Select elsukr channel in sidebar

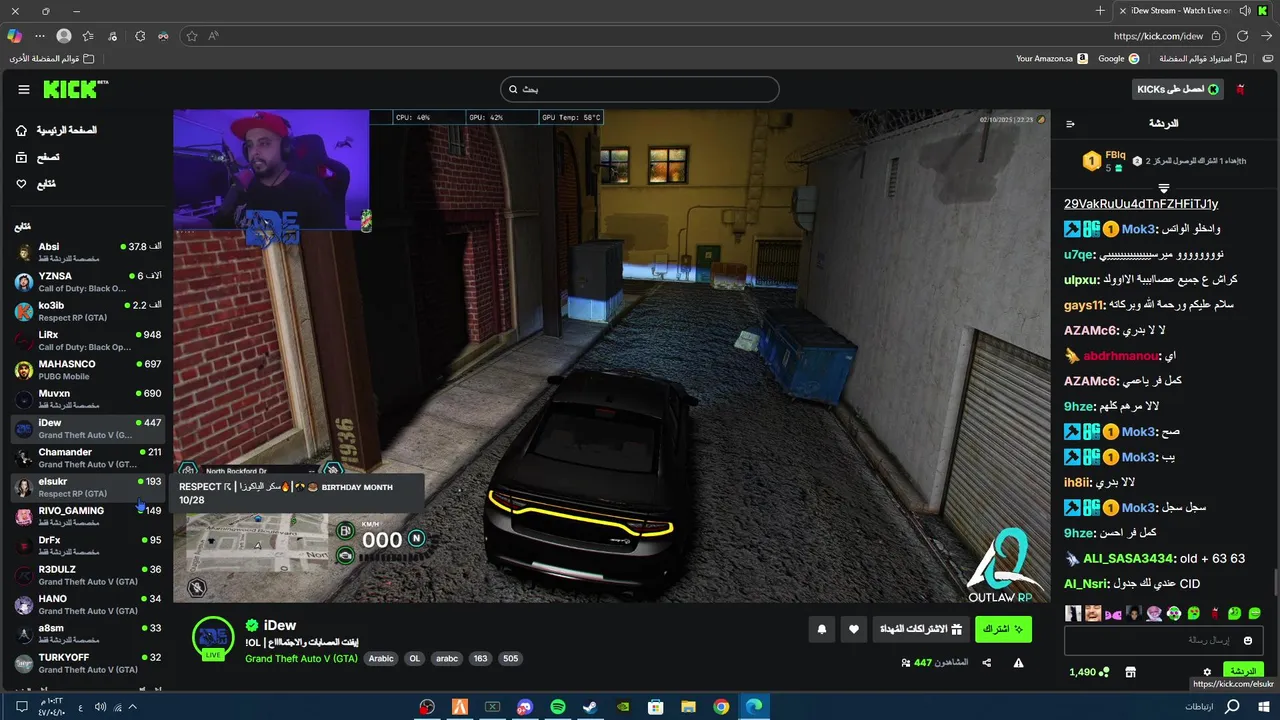click(88, 487)
